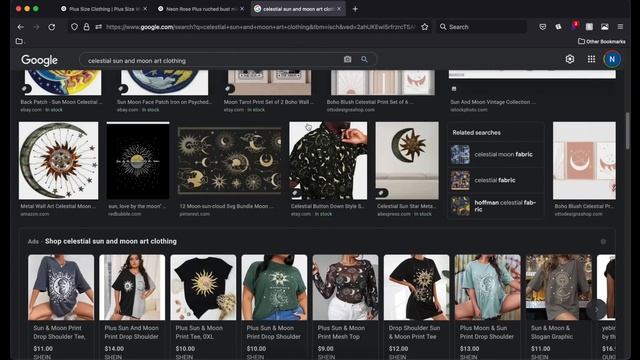
Task: Open Moon Tarot Print Set result
Action: (269, 82)
